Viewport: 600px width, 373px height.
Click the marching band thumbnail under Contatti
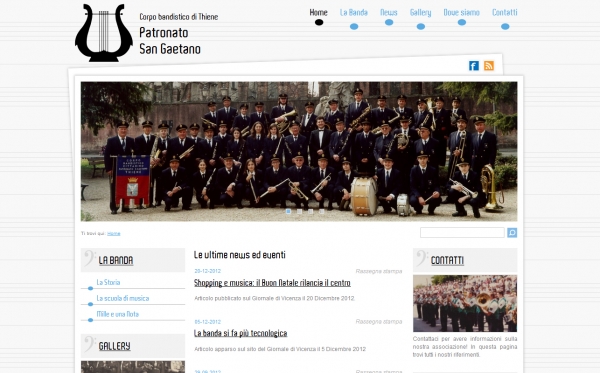(x=465, y=303)
